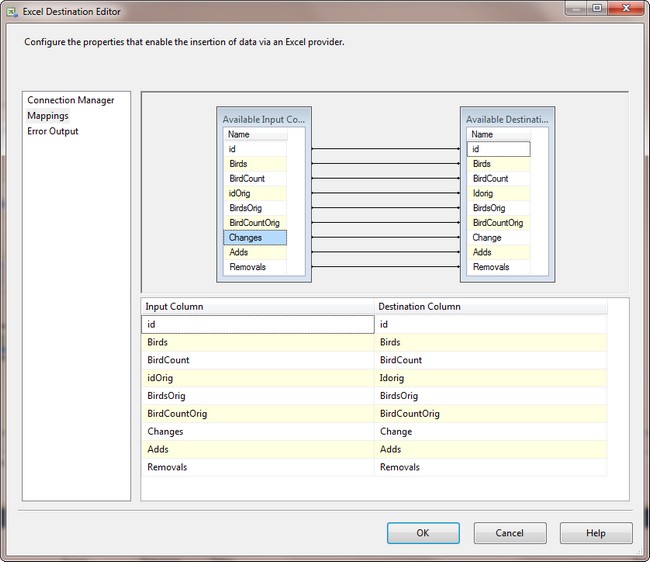650x562 pixels.
Task: Click the Destination Column grid header
Action: (491, 307)
